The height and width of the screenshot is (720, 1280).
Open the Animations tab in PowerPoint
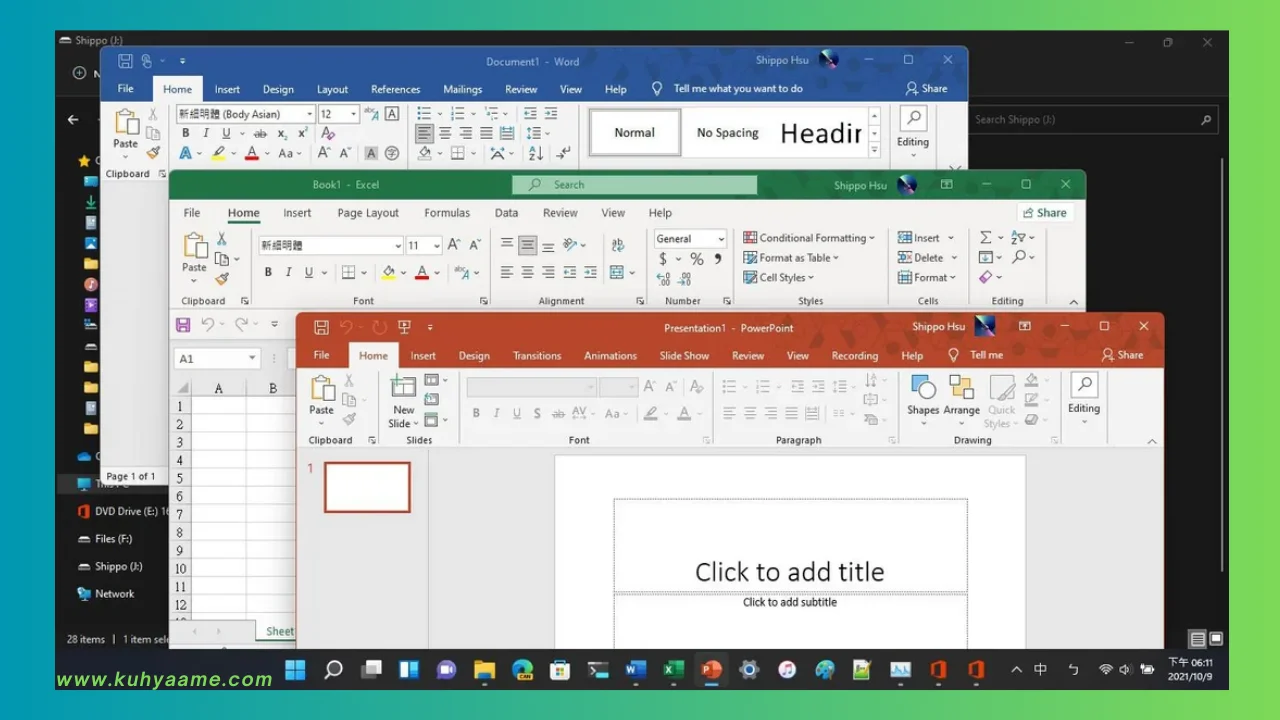(x=610, y=356)
